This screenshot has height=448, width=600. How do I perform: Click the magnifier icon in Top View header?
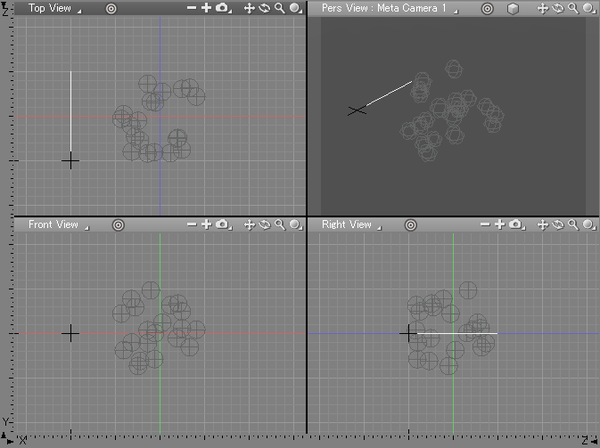point(279,8)
